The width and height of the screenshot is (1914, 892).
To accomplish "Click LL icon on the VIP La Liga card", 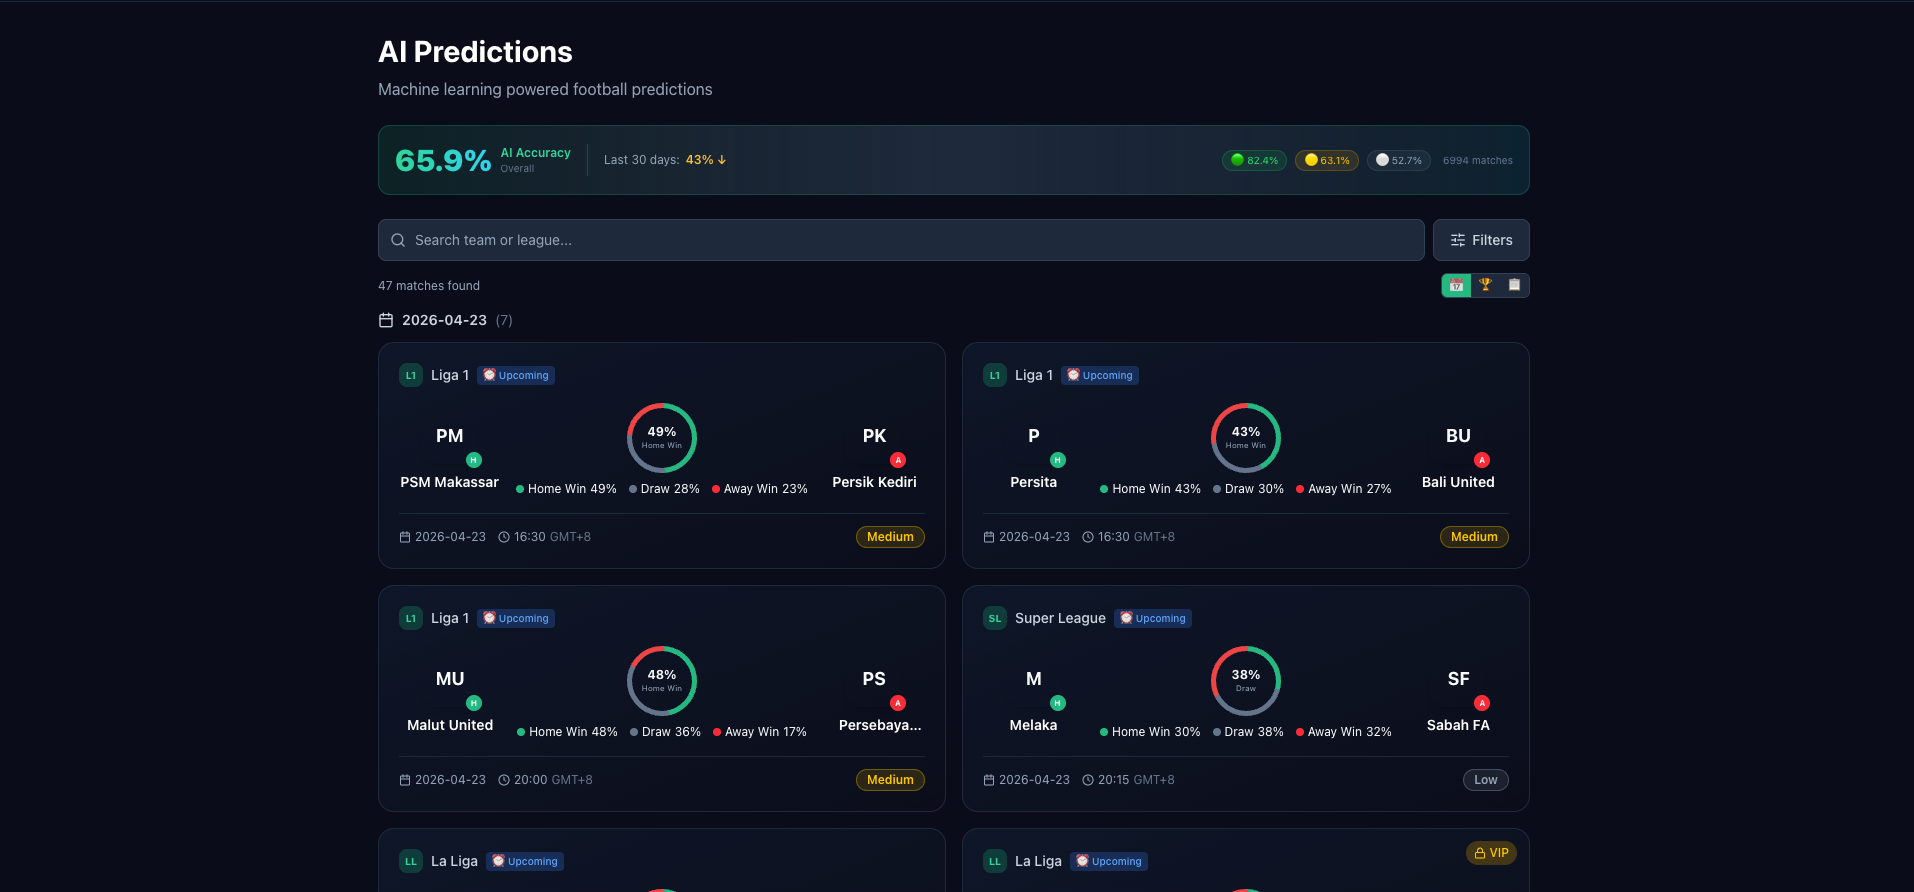I will tap(995, 861).
